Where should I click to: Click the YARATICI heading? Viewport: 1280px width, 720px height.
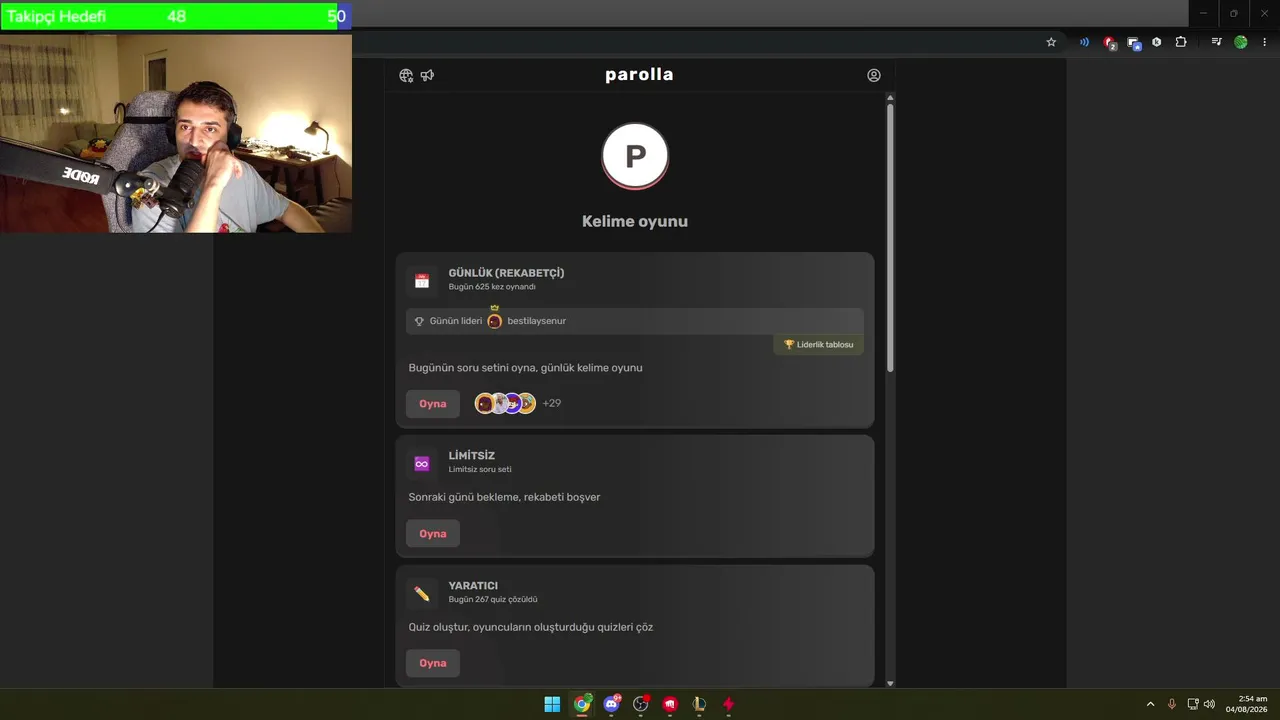473,586
